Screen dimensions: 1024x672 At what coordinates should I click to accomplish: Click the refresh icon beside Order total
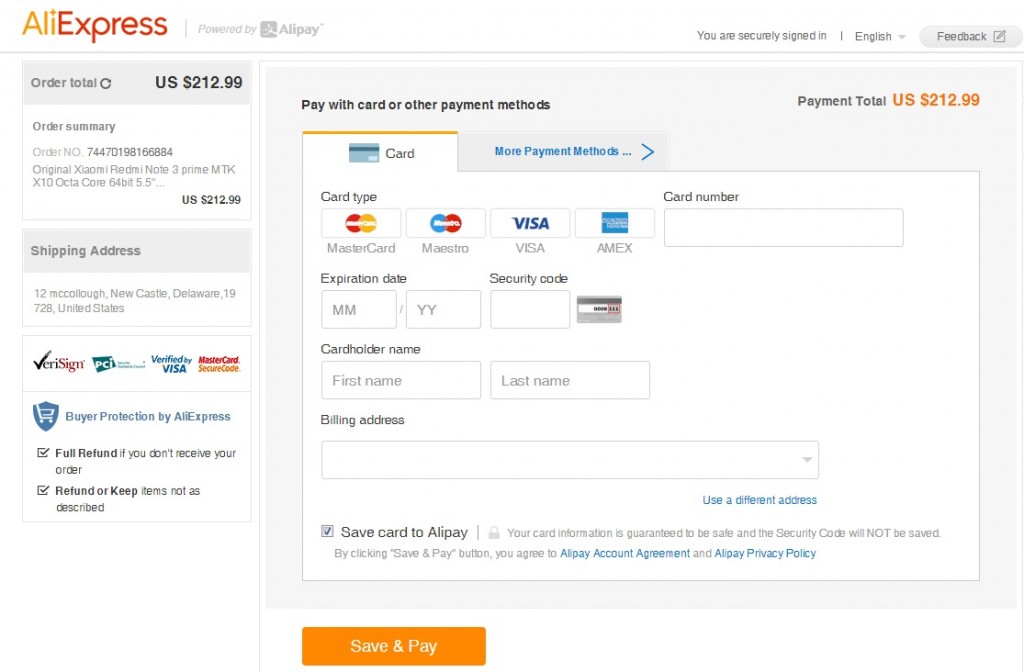click(x=106, y=84)
